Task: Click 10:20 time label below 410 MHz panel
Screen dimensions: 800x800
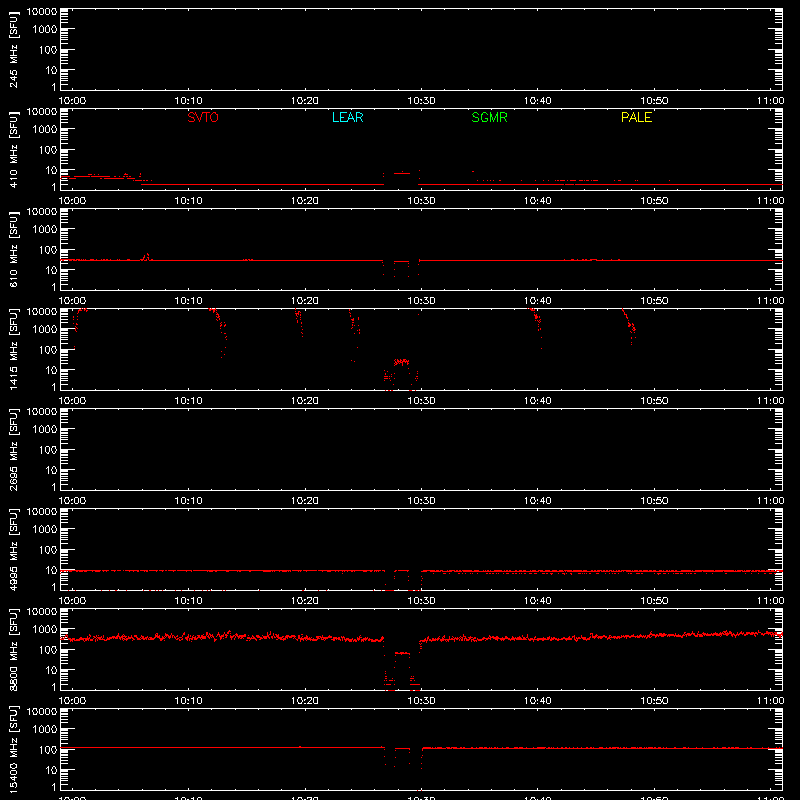Action: (305, 201)
